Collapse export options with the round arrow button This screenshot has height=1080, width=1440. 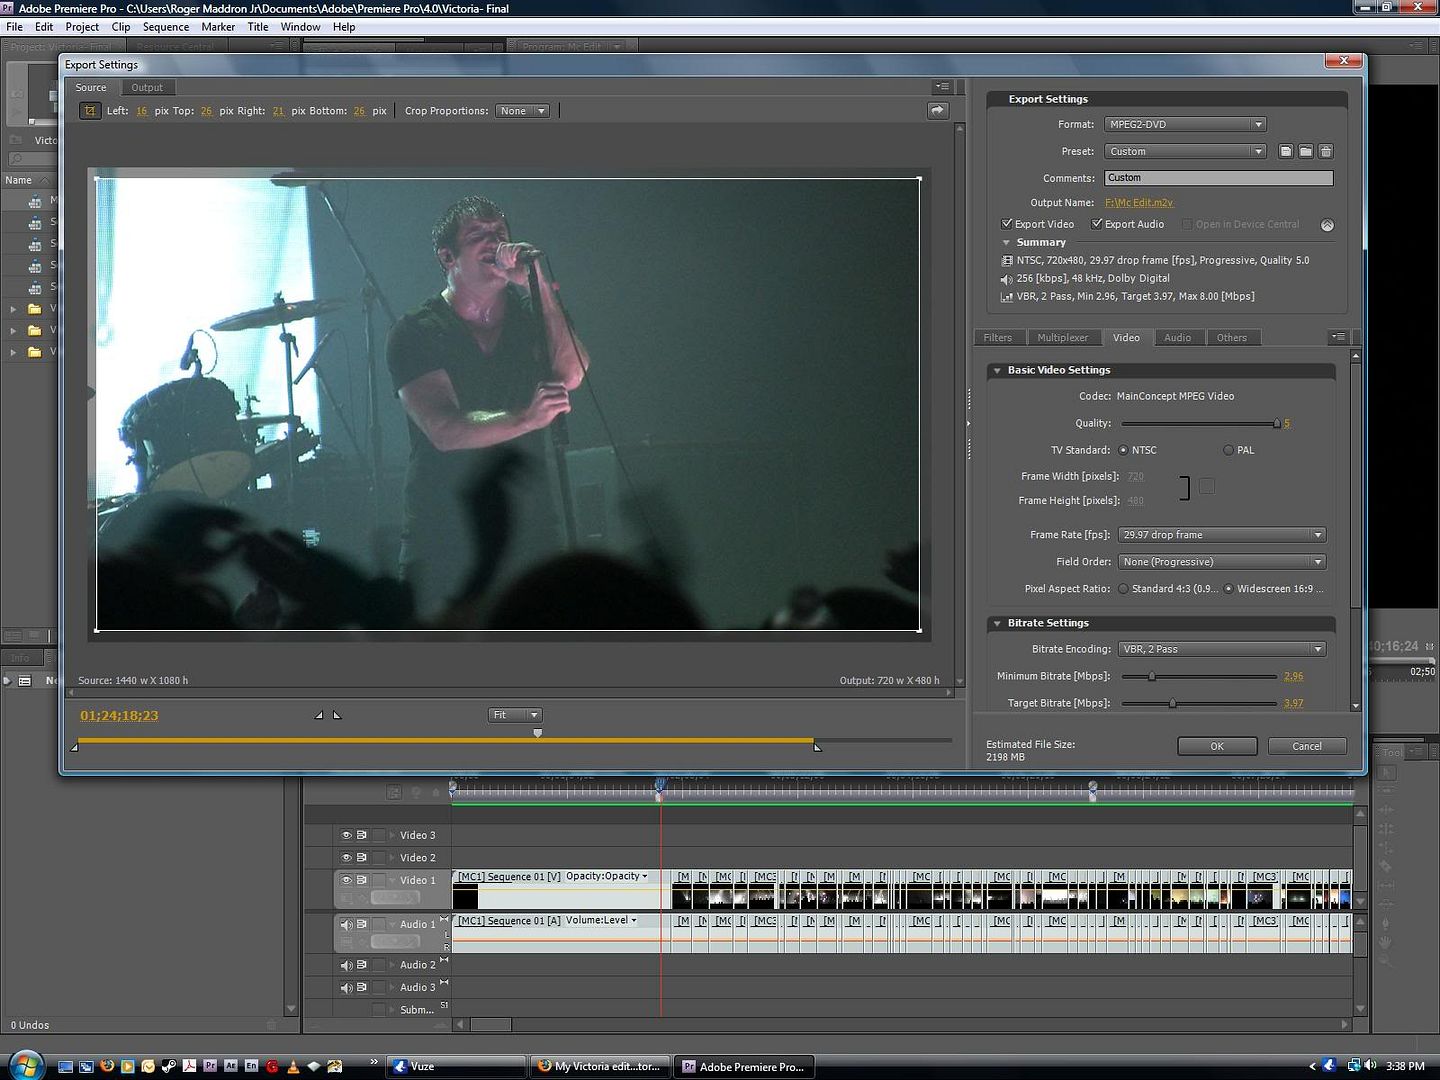coord(1327,225)
